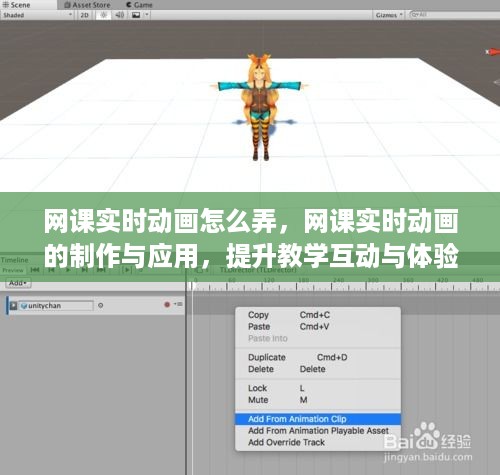Screen dimensions: 500x475
Task: Toggle scene audio speaker icon
Action: tap(119, 15)
